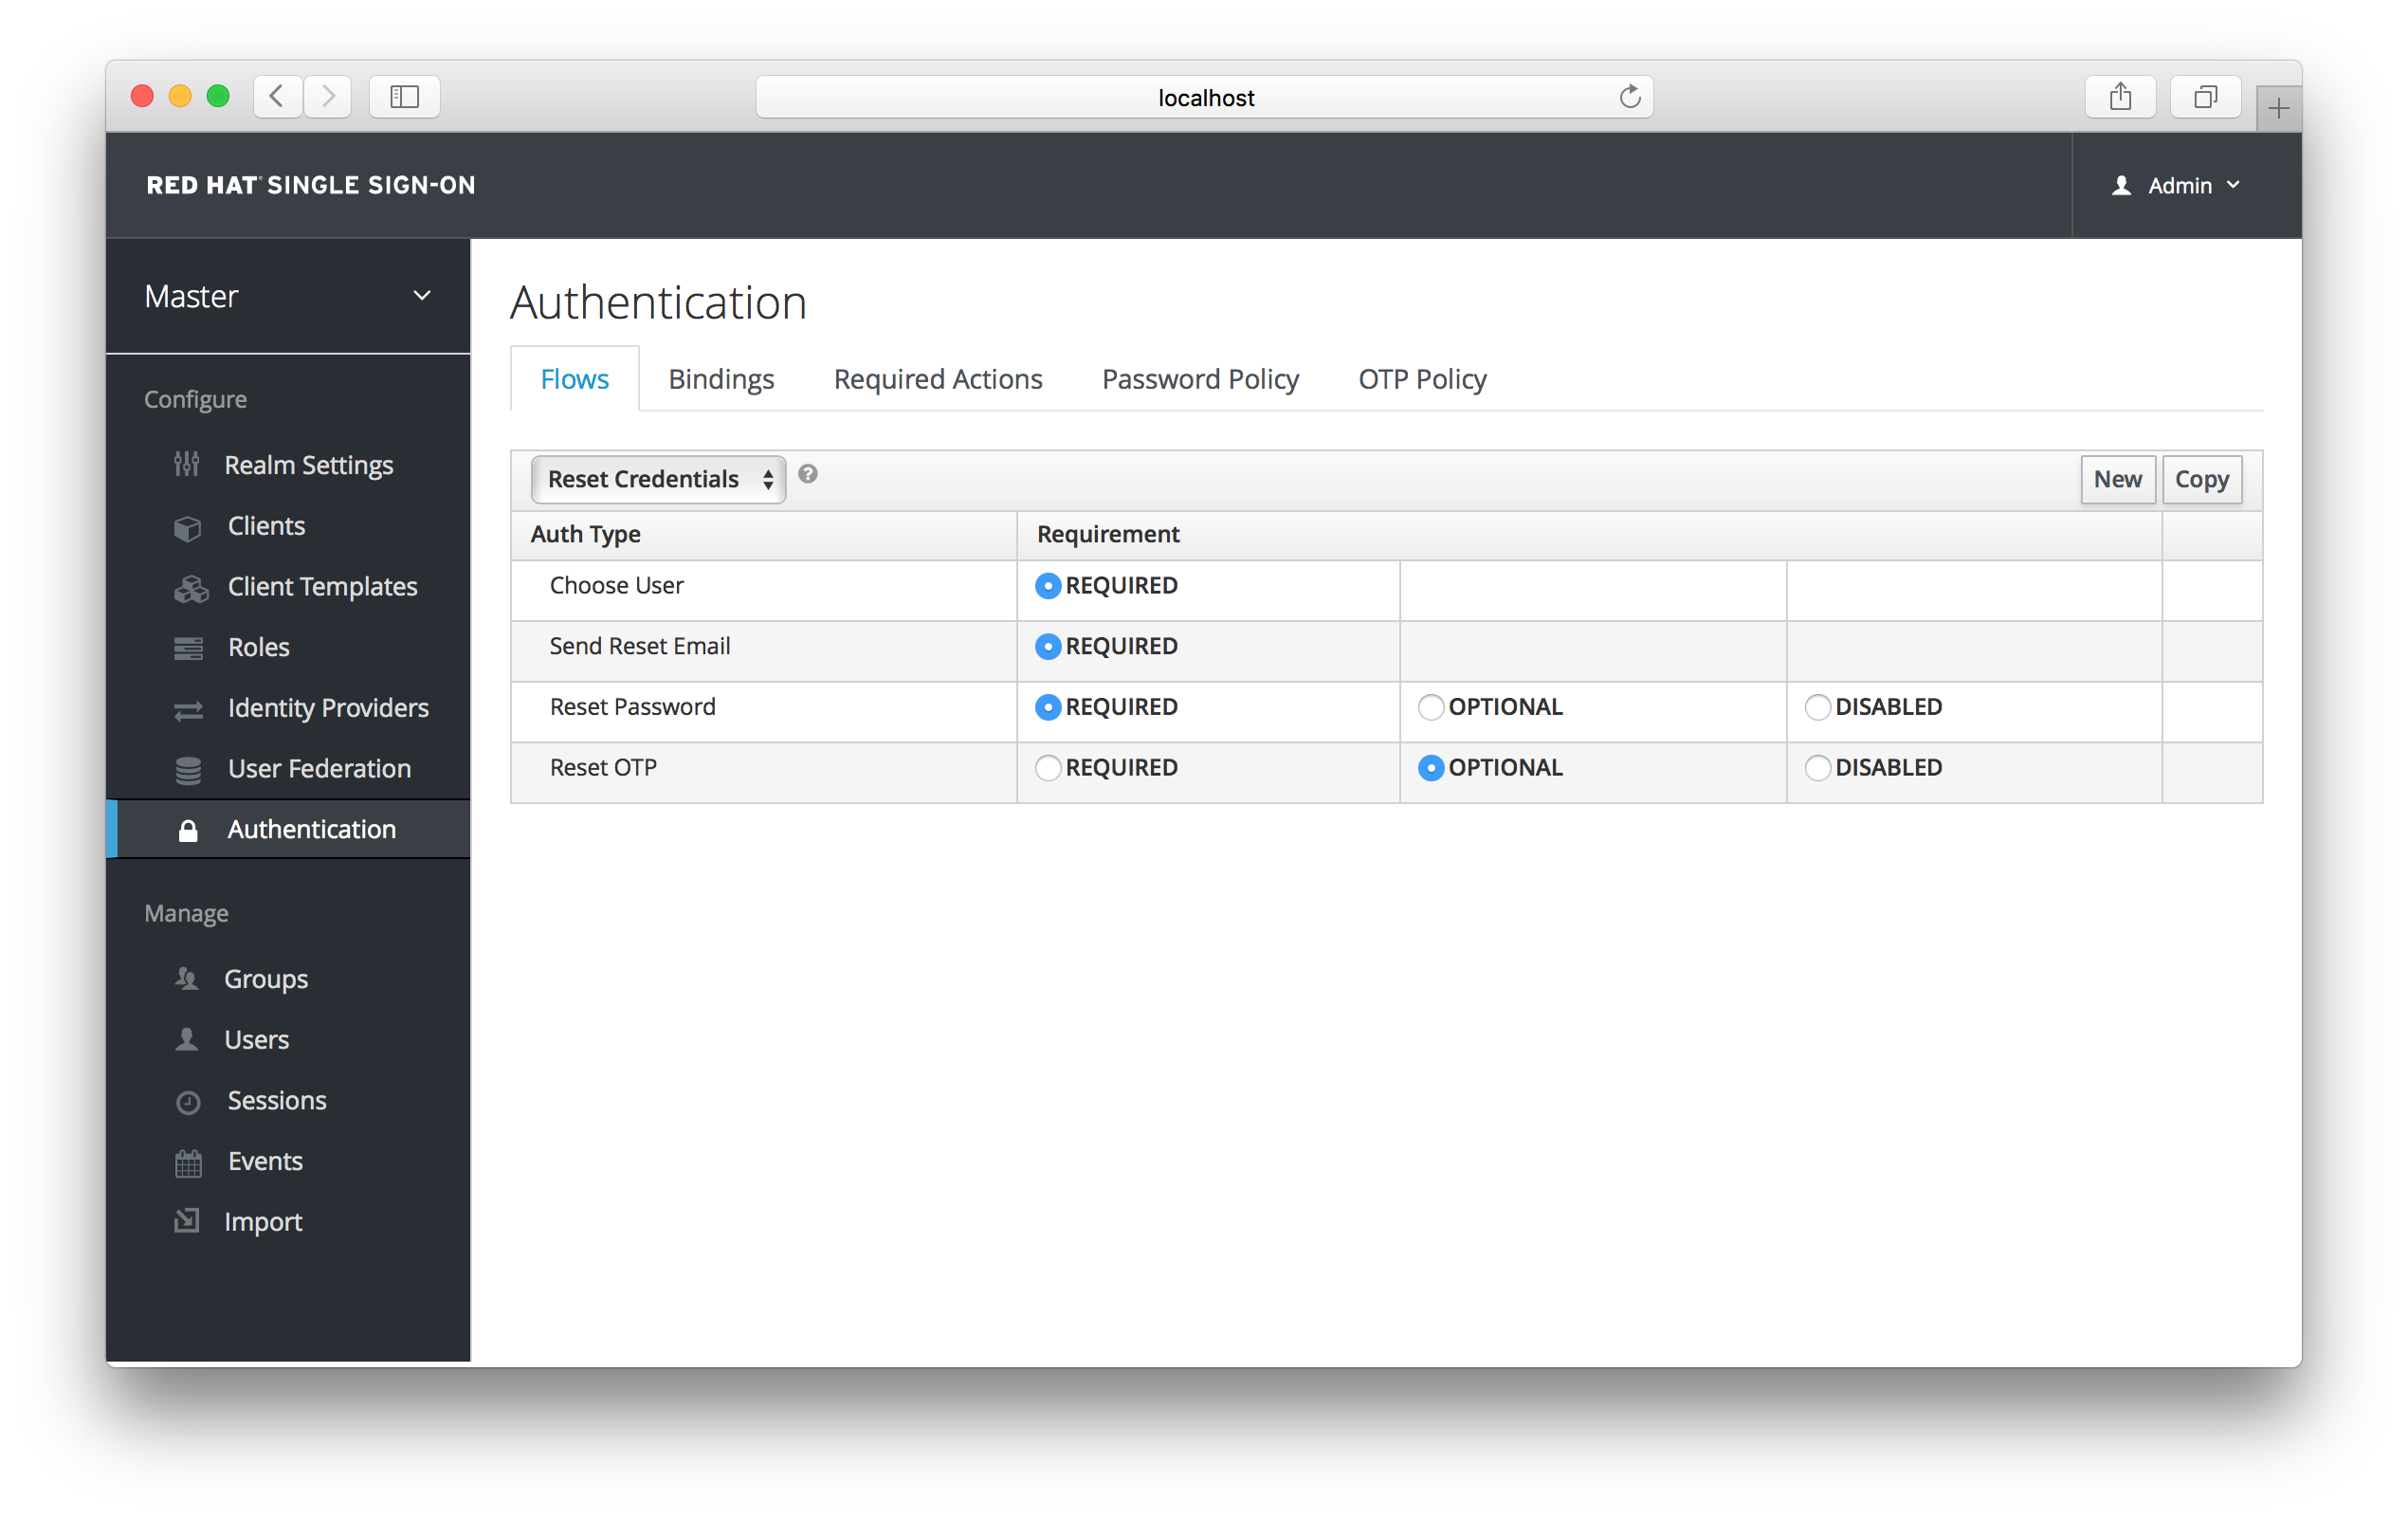Click the Clients icon
The width and height of the screenshot is (2408, 1519).
pos(192,525)
